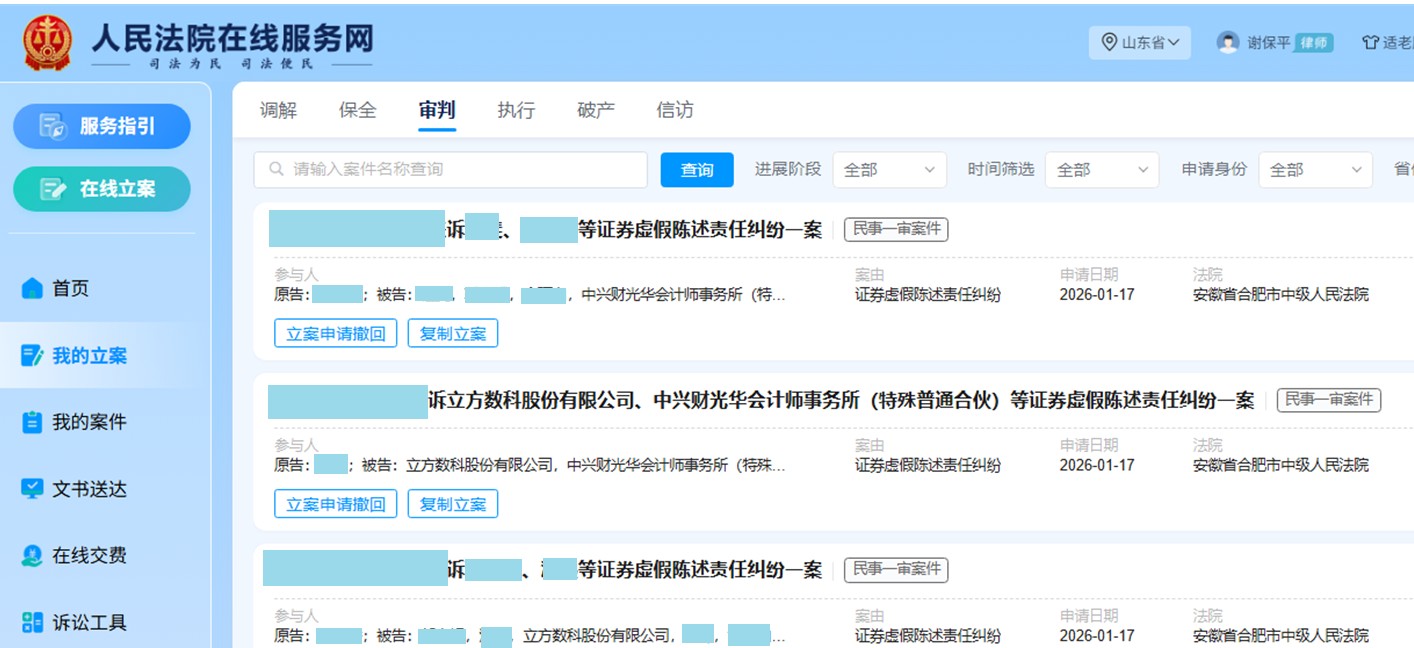This screenshot has width=1414, height=648.
Task: Click clipboard icon beside 我的案件
Action: click(32, 422)
